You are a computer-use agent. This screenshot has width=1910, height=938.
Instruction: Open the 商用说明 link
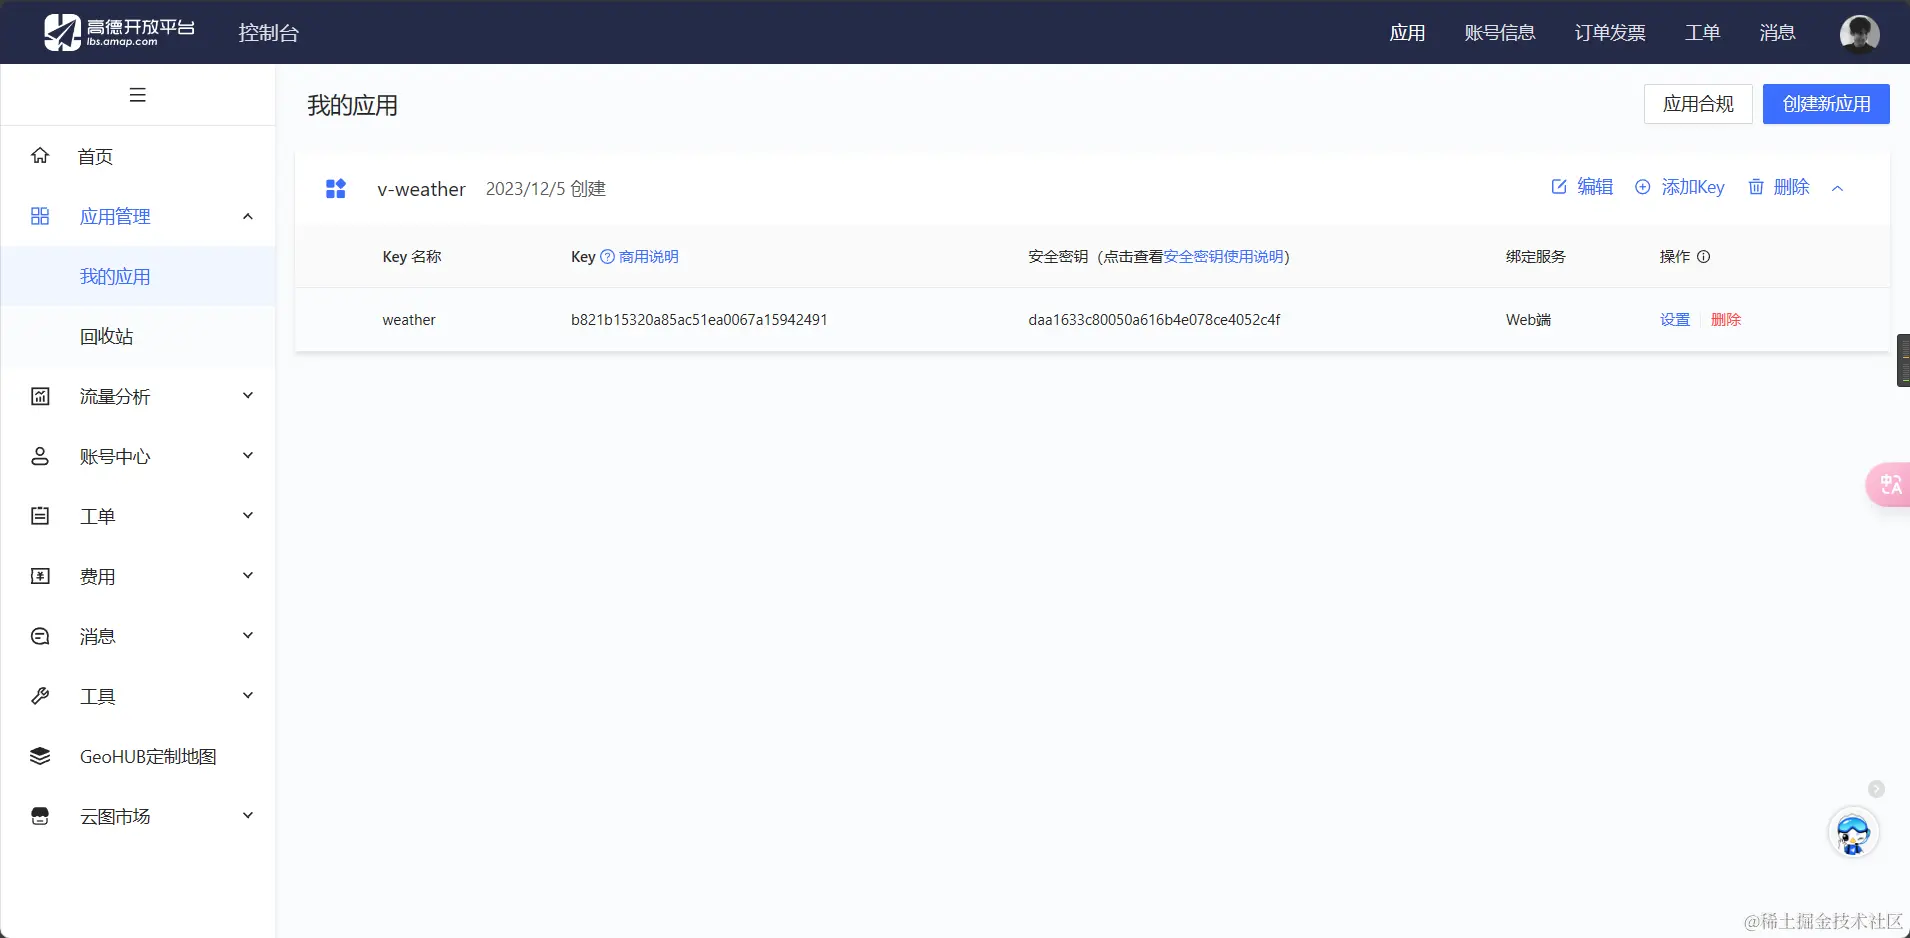tap(649, 257)
